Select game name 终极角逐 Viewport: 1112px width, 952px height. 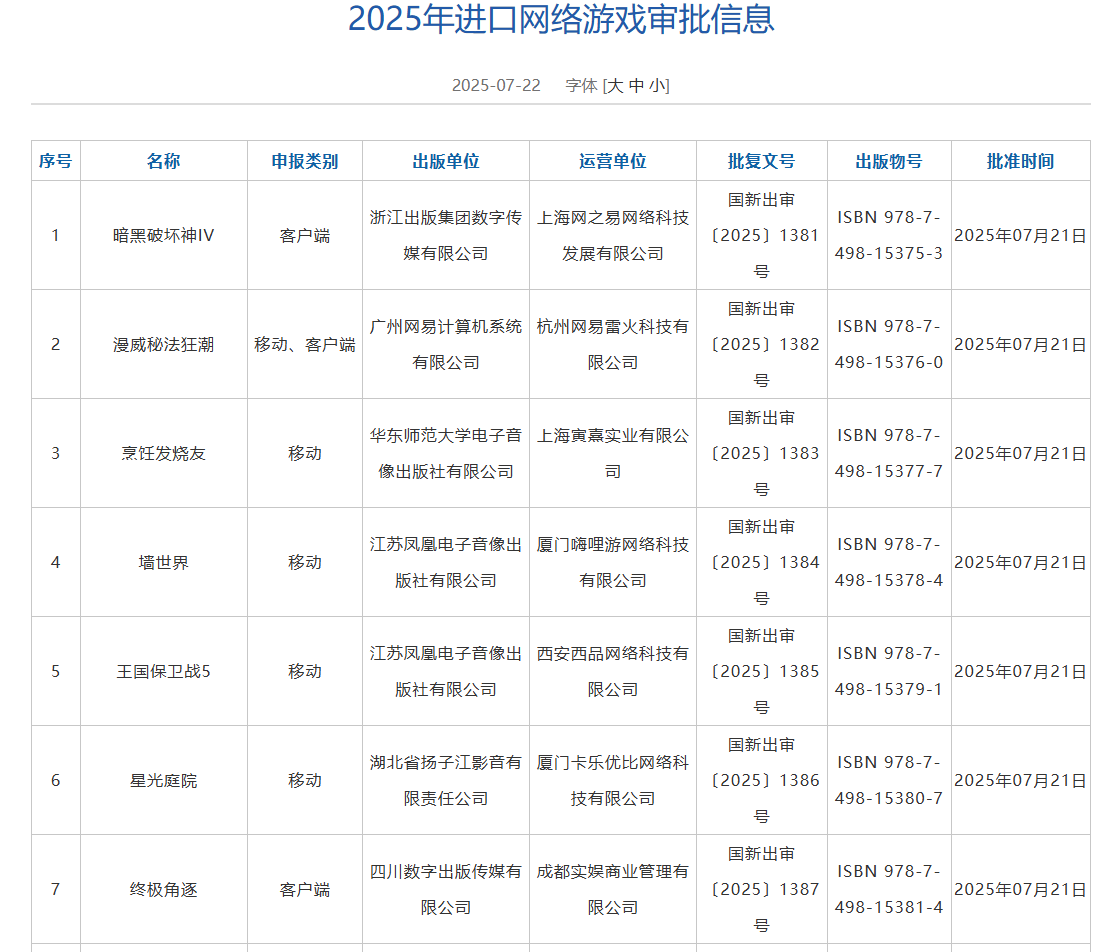coord(164,890)
